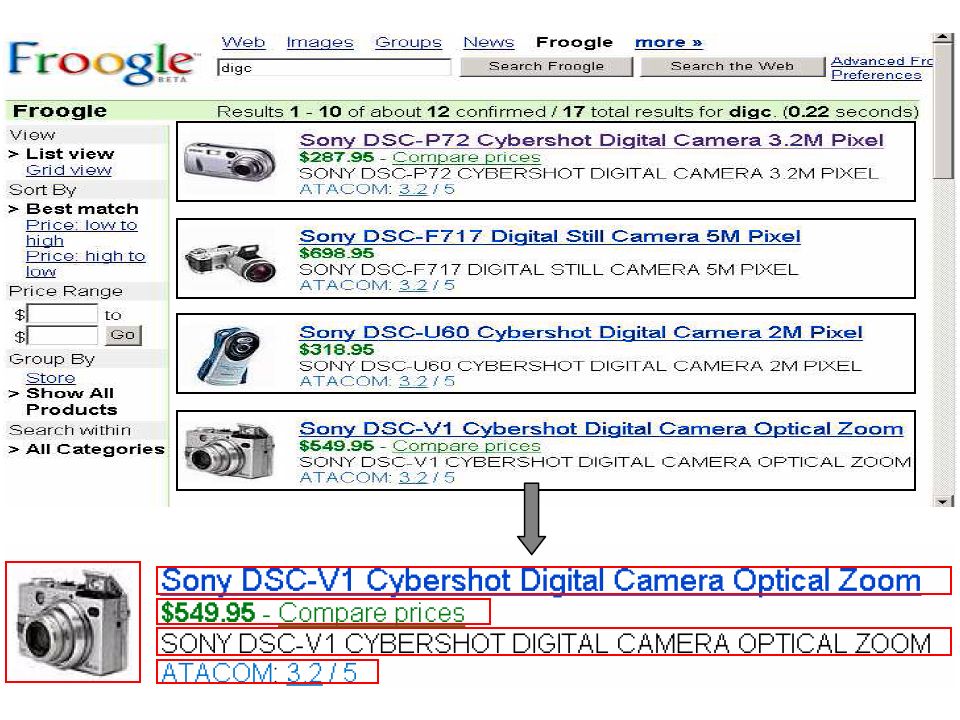Open Sony DSC-F717 Digital Still Camera link

(x=550, y=236)
